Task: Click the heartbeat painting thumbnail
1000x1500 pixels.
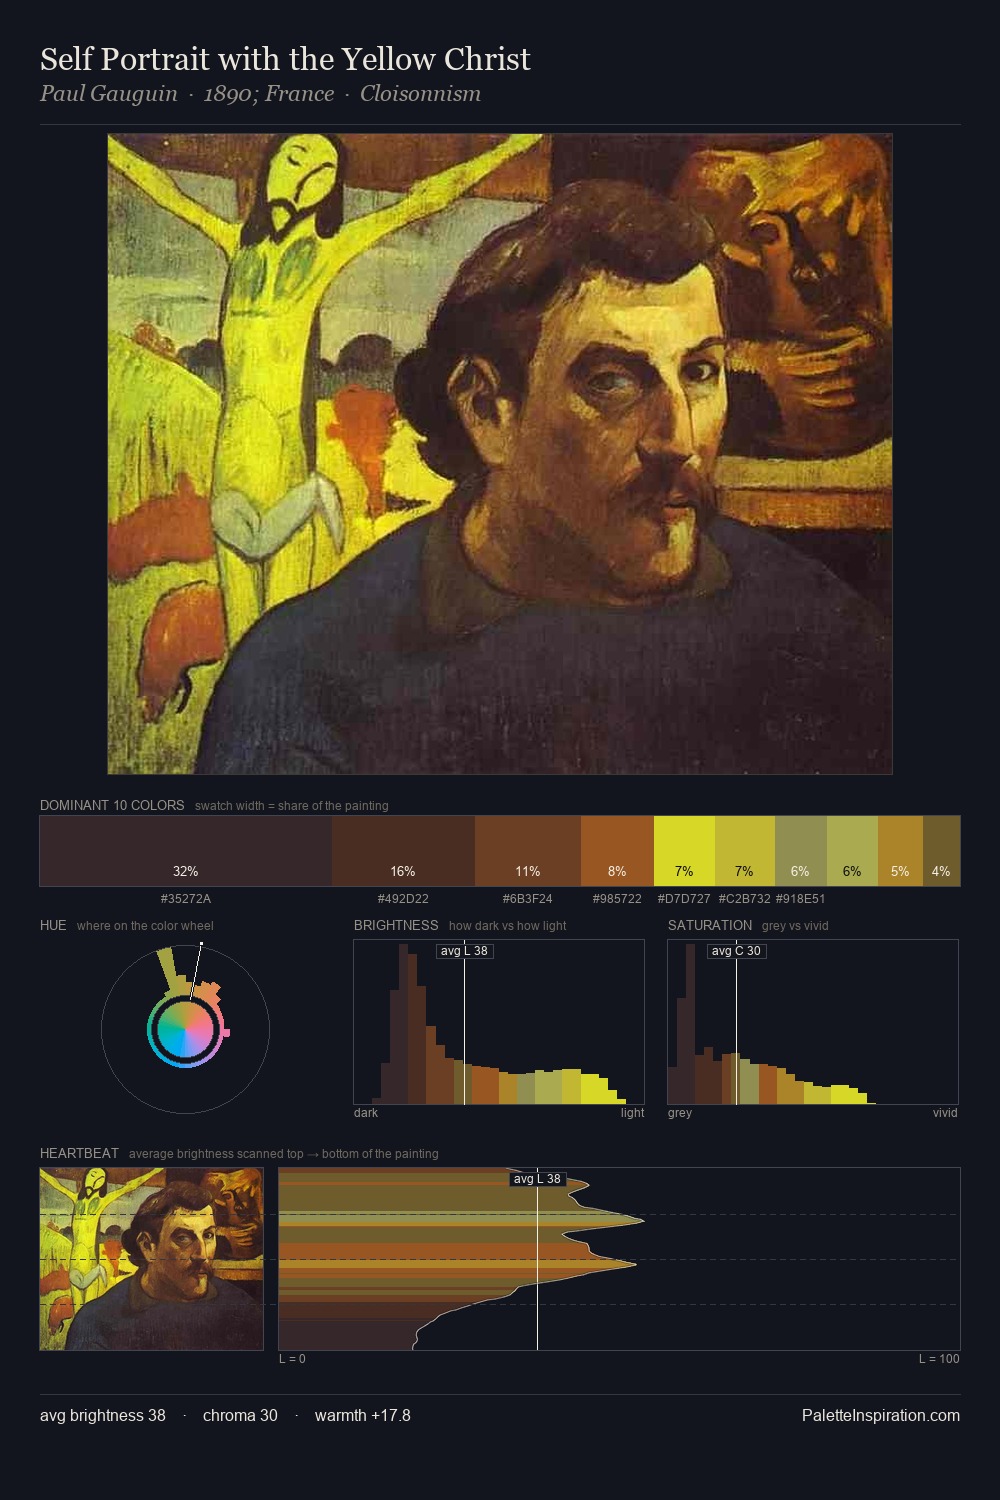Action: 152,1259
